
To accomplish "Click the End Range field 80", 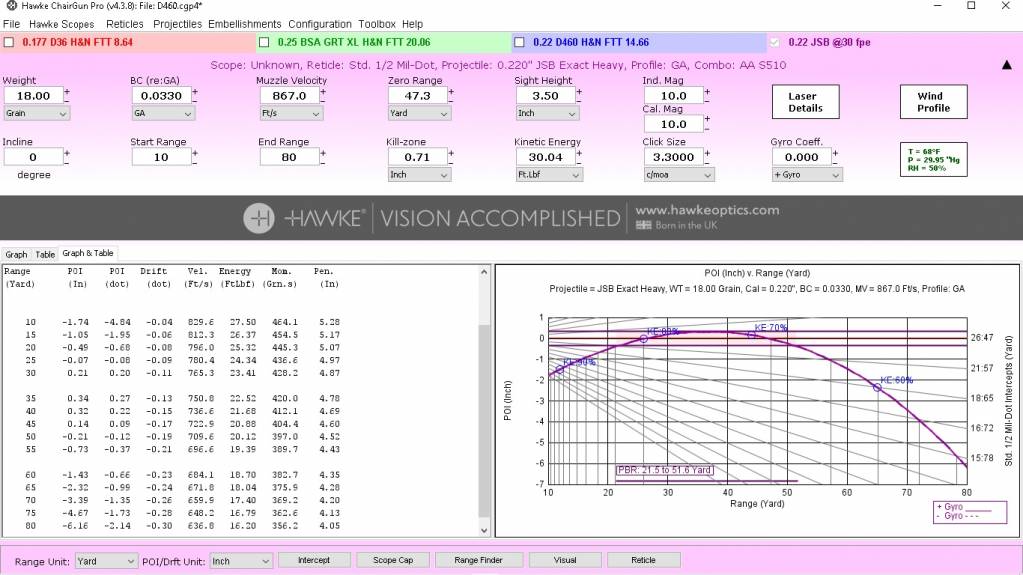I will point(289,157).
